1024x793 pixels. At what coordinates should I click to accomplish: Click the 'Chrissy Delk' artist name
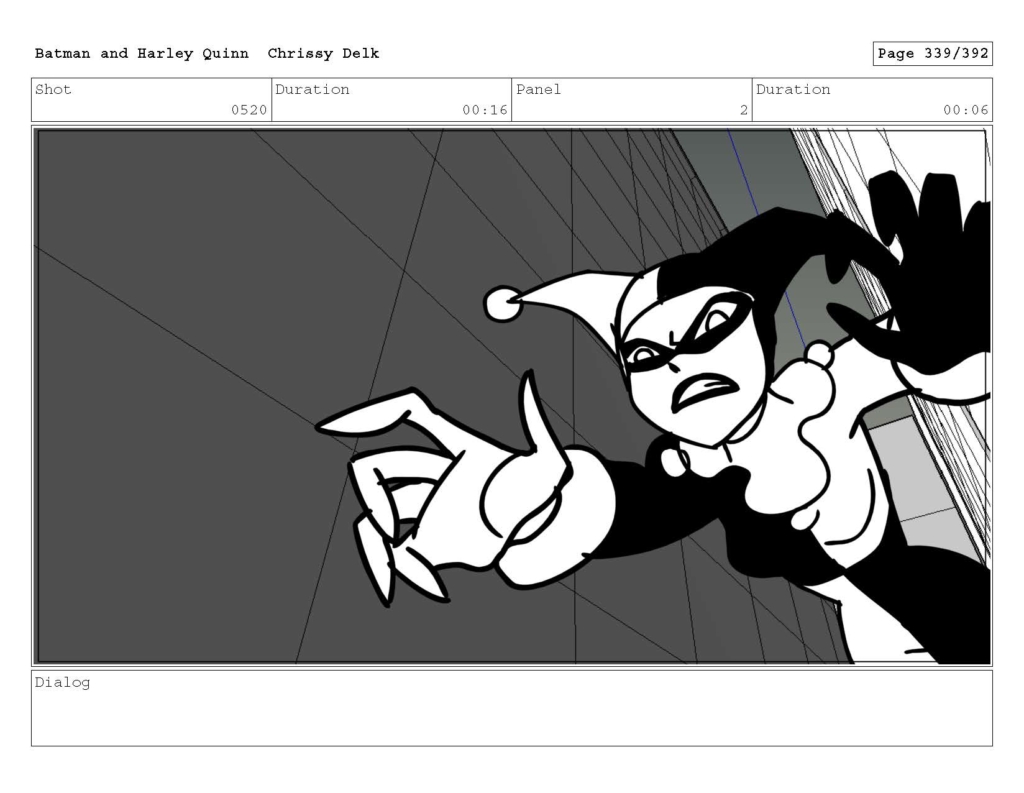(x=323, y=54)
